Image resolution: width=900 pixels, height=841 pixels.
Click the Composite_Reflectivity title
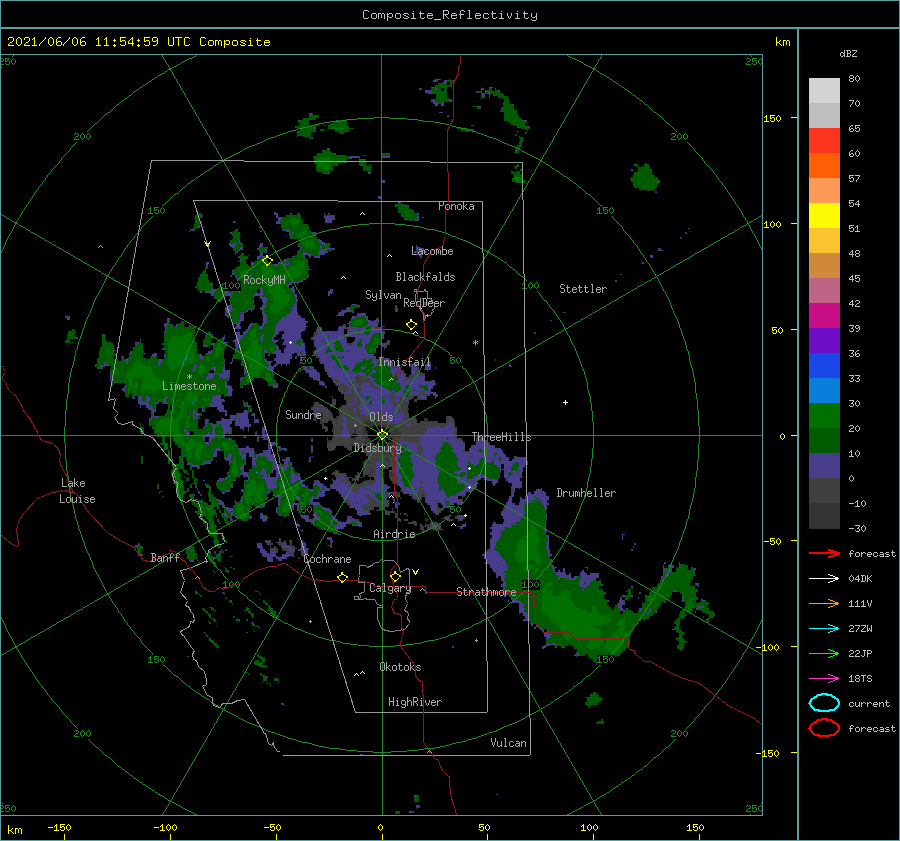(450, 15)
